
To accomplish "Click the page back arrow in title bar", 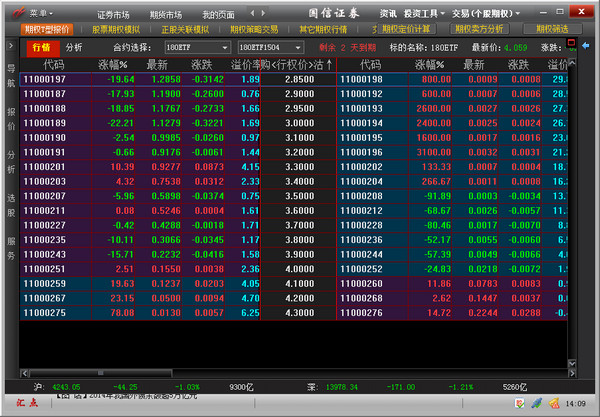I will [x=252, y=13].
